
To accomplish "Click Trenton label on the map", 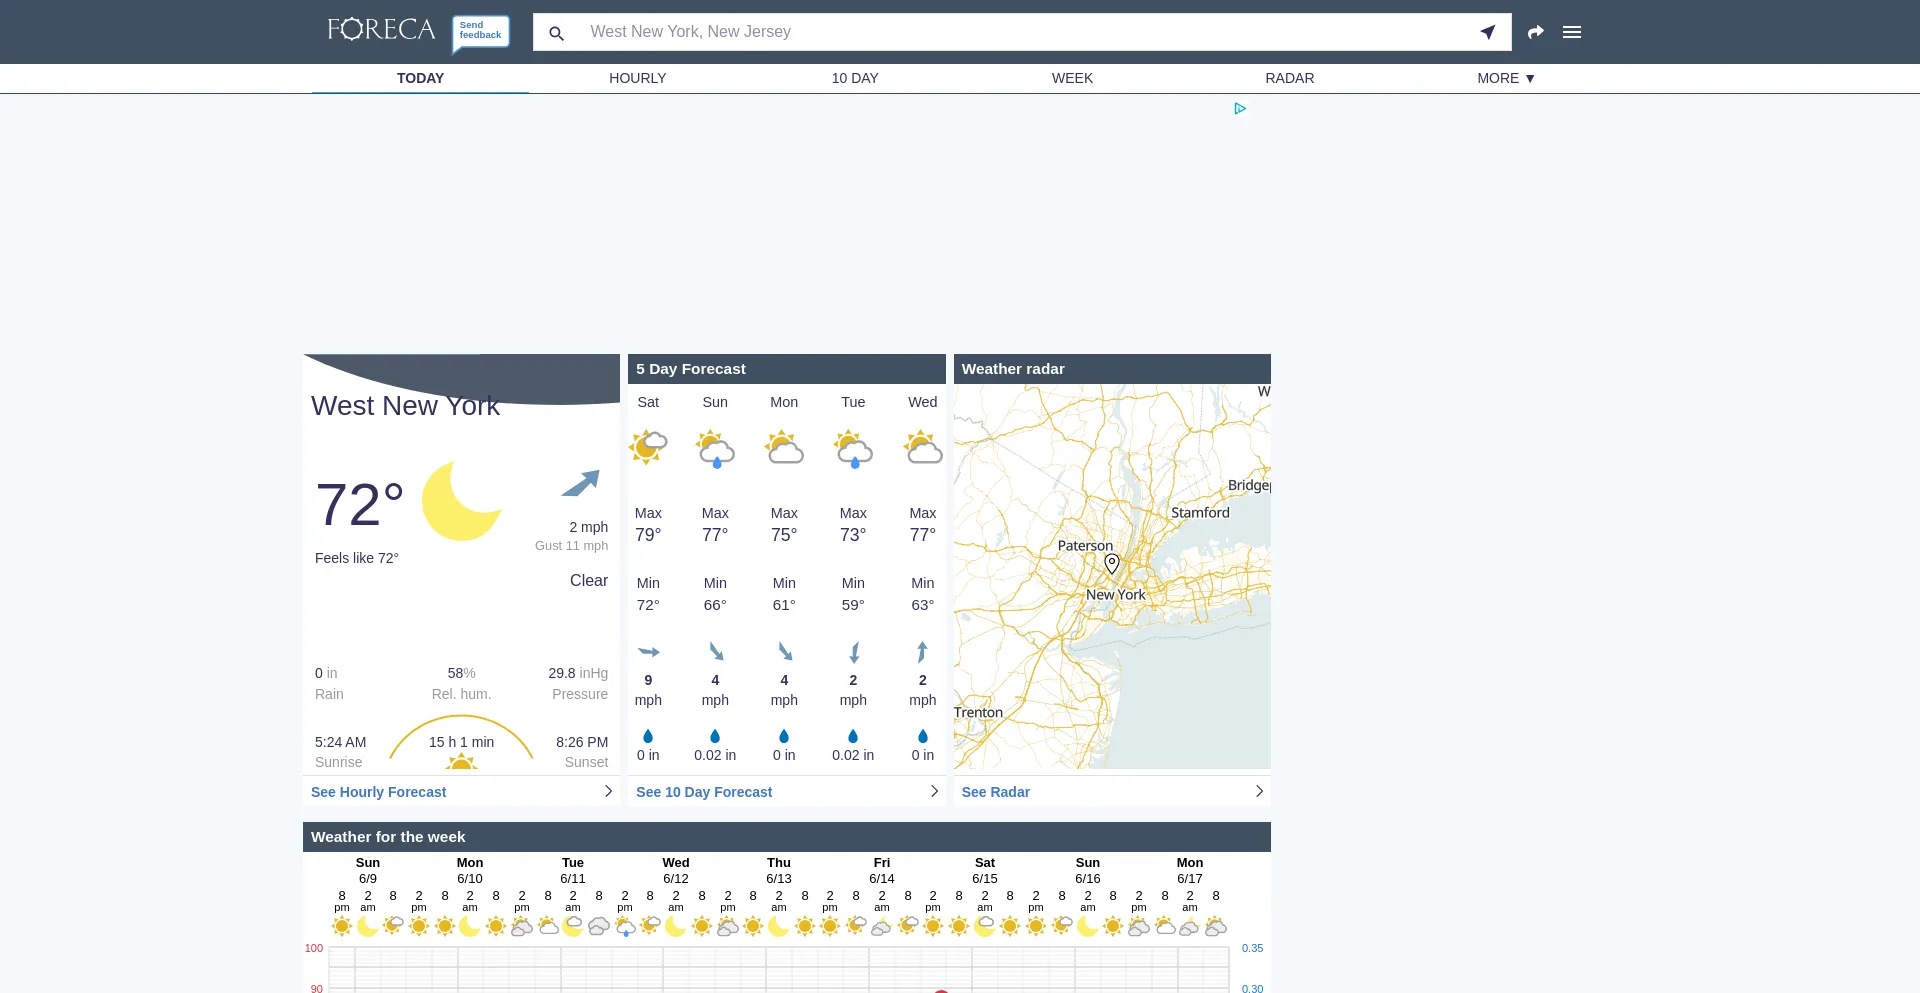I will click(x=978, y=712).
